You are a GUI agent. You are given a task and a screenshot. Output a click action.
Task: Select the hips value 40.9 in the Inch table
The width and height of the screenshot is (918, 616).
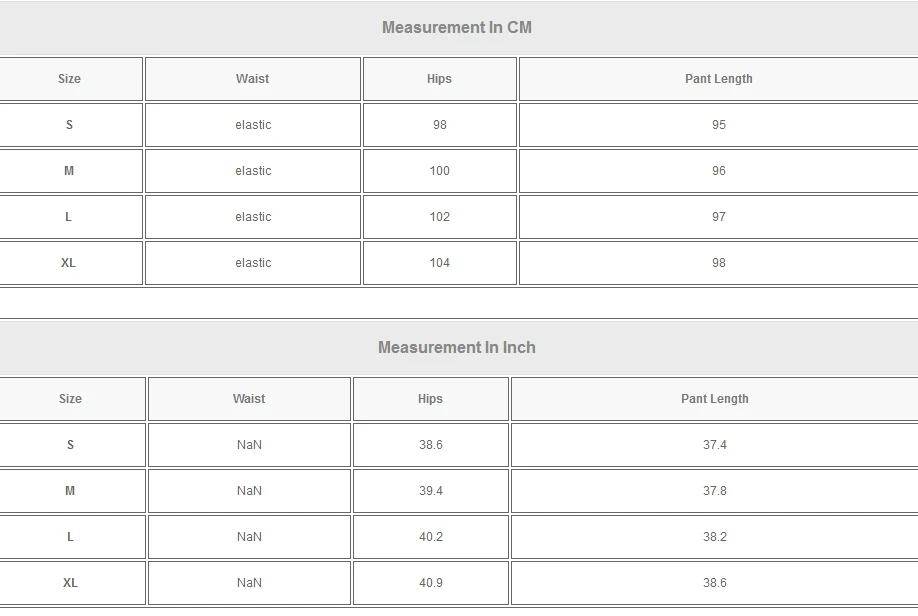point(430,583)
